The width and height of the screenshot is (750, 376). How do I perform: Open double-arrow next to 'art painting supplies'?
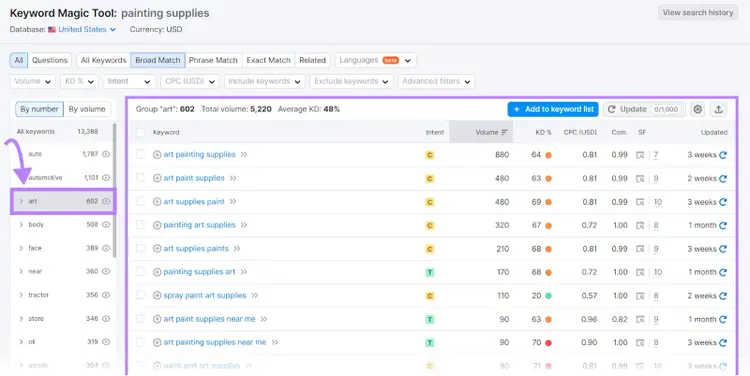pyautogui.click(x=244, y=155)
